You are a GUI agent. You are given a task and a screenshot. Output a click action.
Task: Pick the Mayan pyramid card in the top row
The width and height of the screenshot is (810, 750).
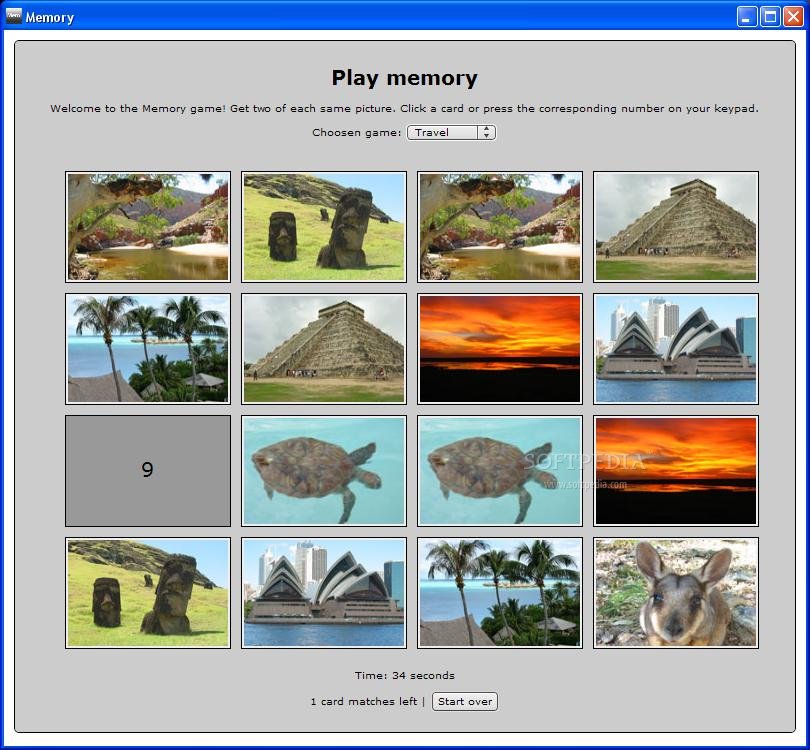pos(676,227)
